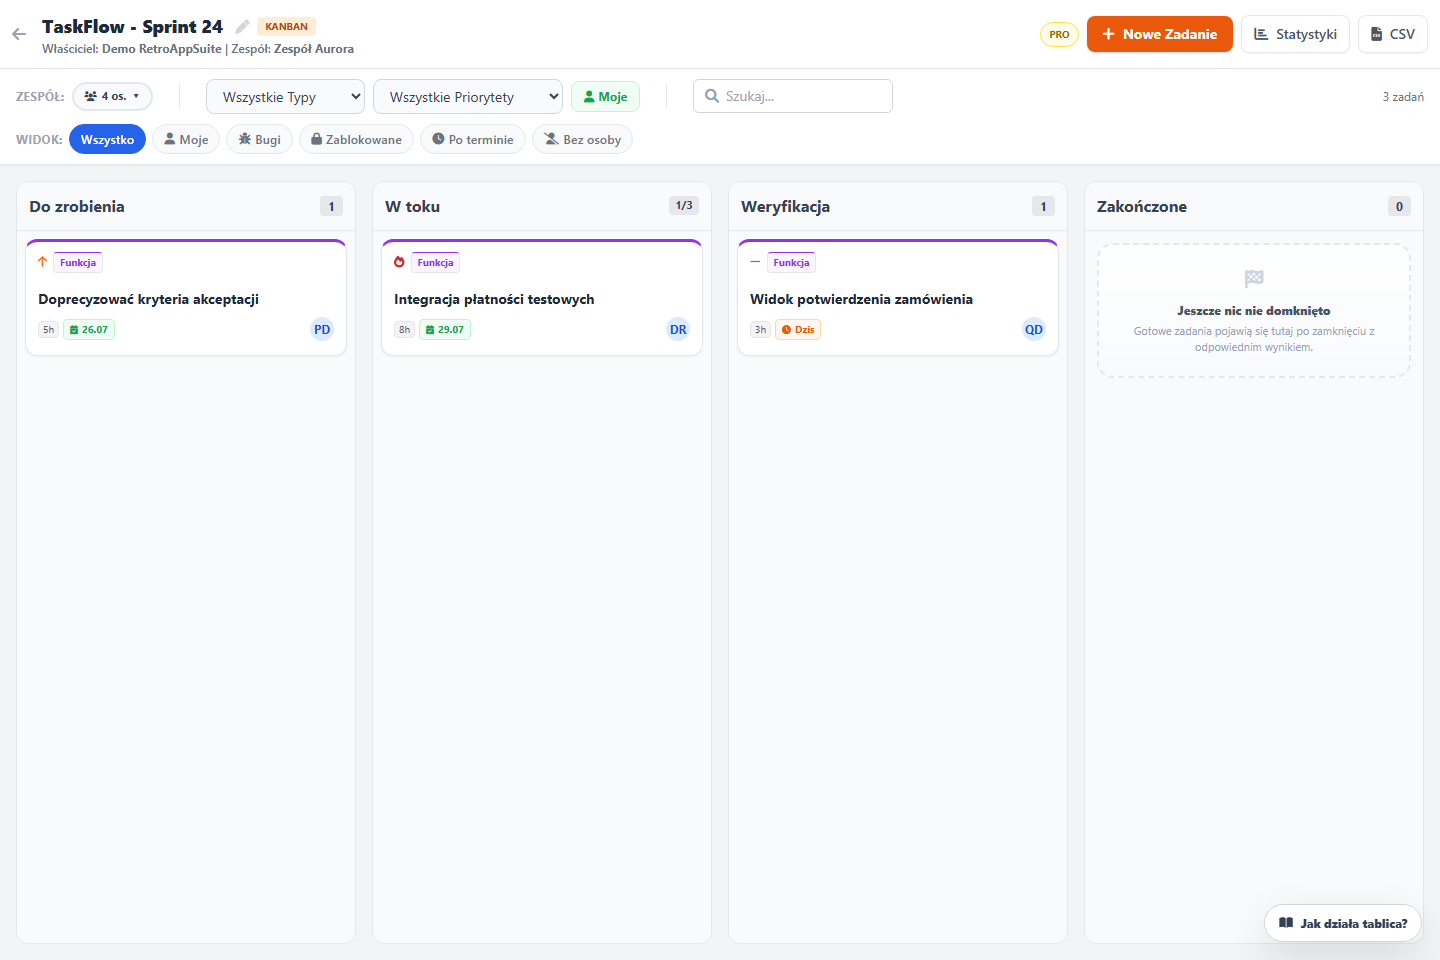Switch to Bez osoby view
Screen dimensions: 1440x960
pyautogui.click(x=582, y=139)
